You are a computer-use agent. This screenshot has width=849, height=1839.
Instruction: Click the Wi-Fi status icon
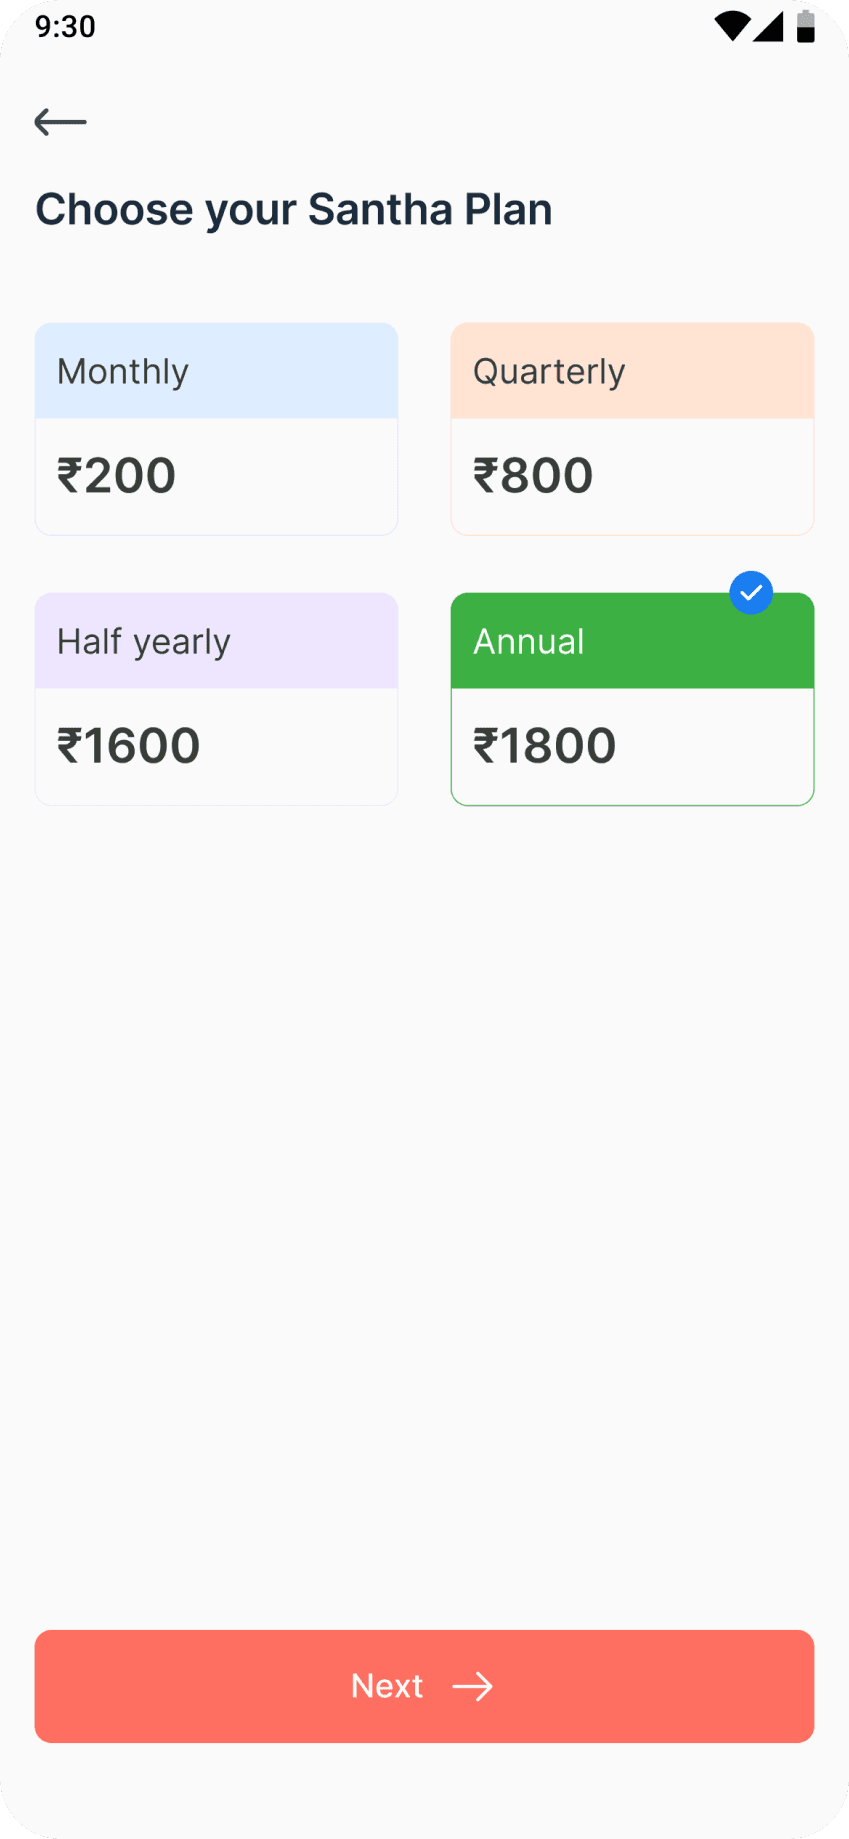click(732, 27)
